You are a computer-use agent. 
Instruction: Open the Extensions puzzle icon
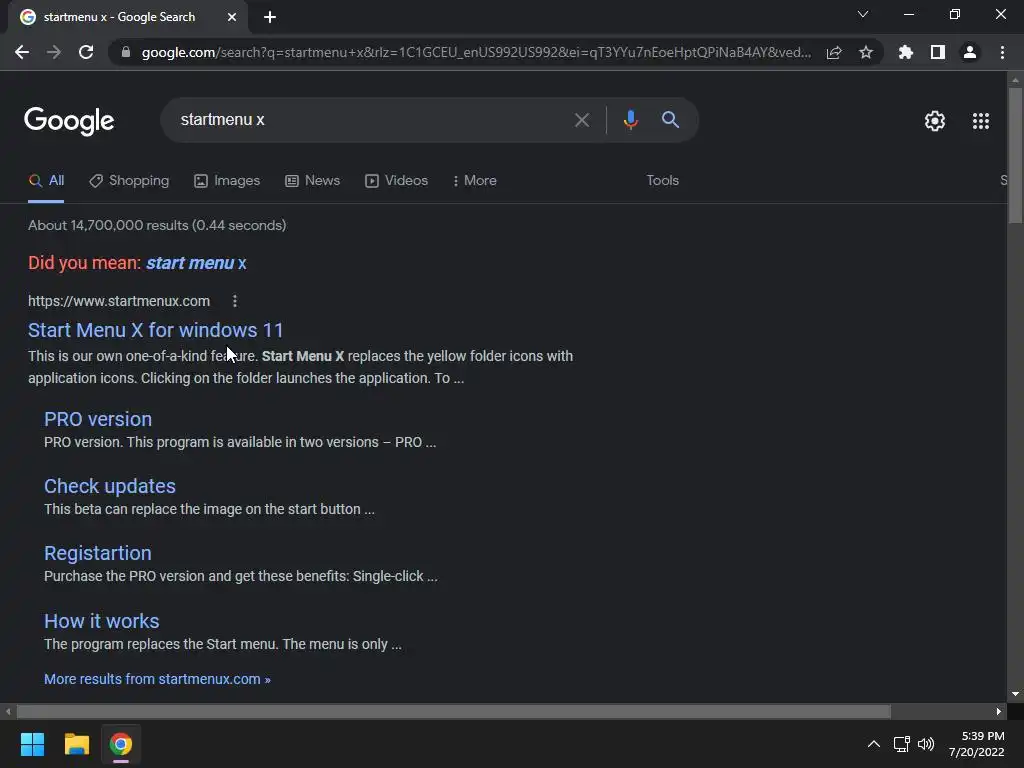click(906, 52)
